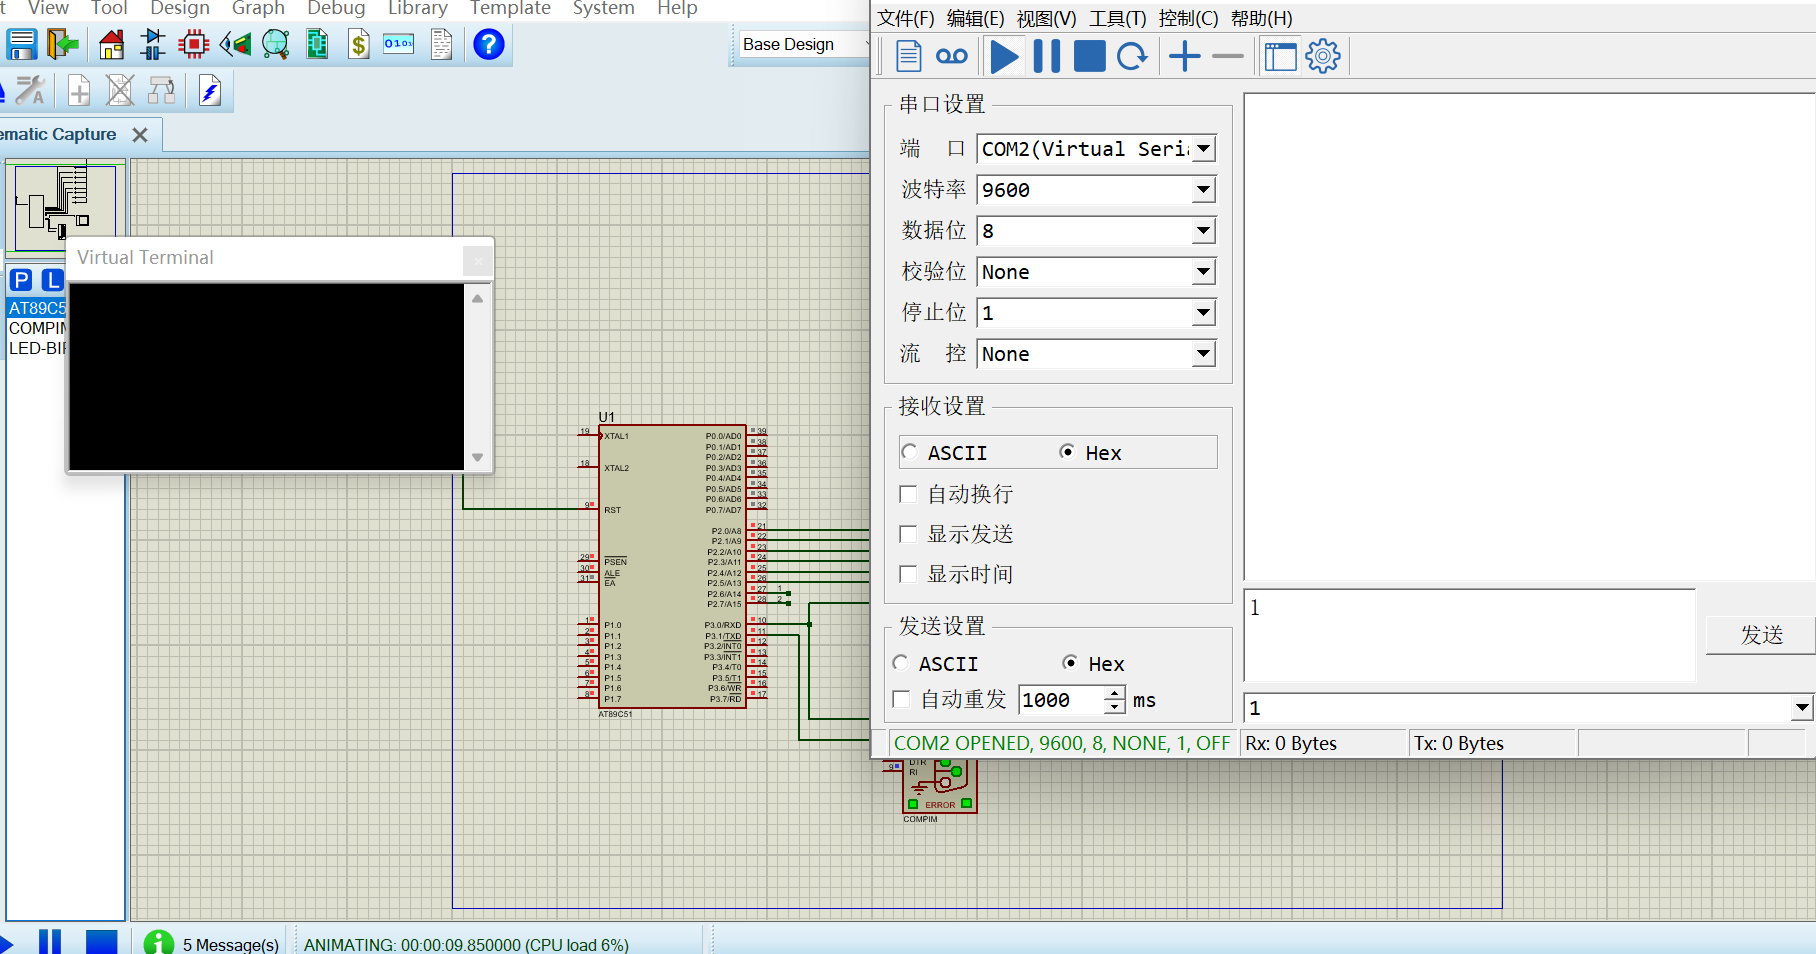Expand the send history dropdown below input

pos(1801,708)
